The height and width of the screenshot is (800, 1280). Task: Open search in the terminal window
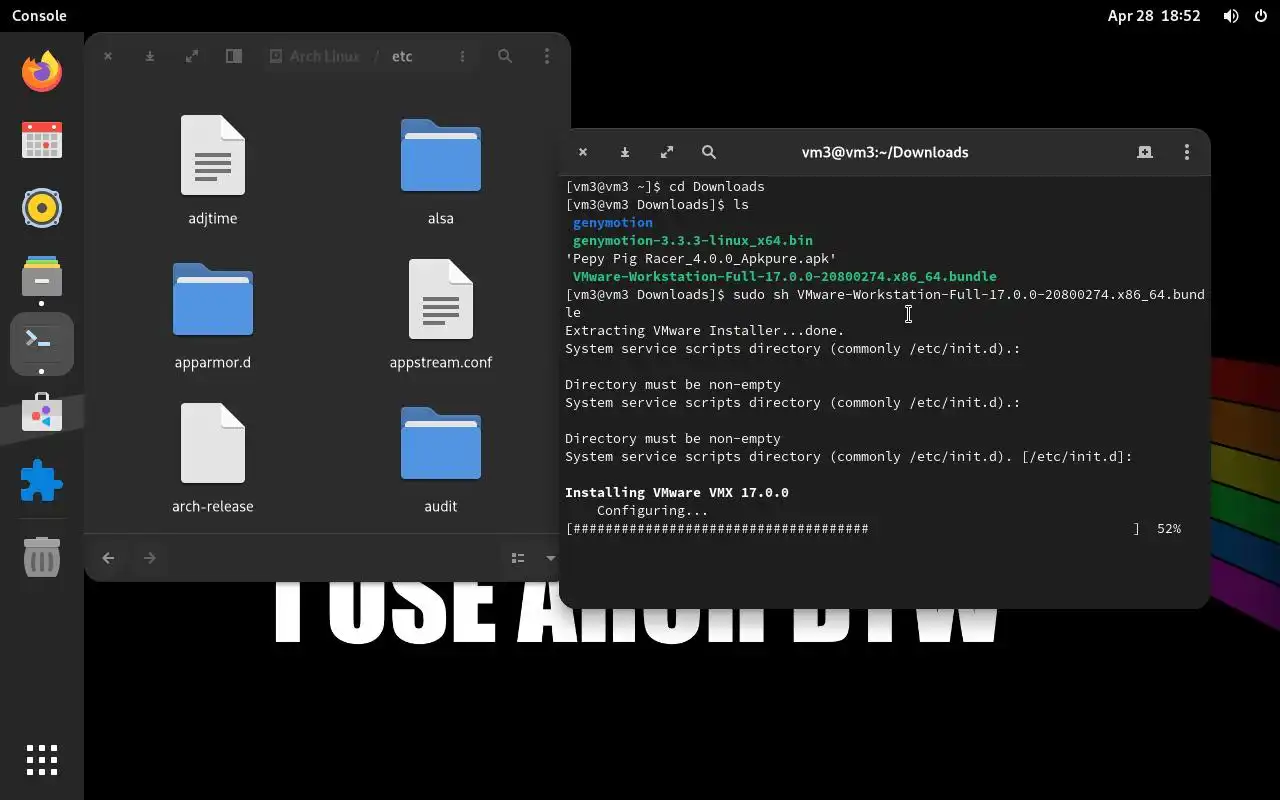pyautogui.click(x=709, y=152)
